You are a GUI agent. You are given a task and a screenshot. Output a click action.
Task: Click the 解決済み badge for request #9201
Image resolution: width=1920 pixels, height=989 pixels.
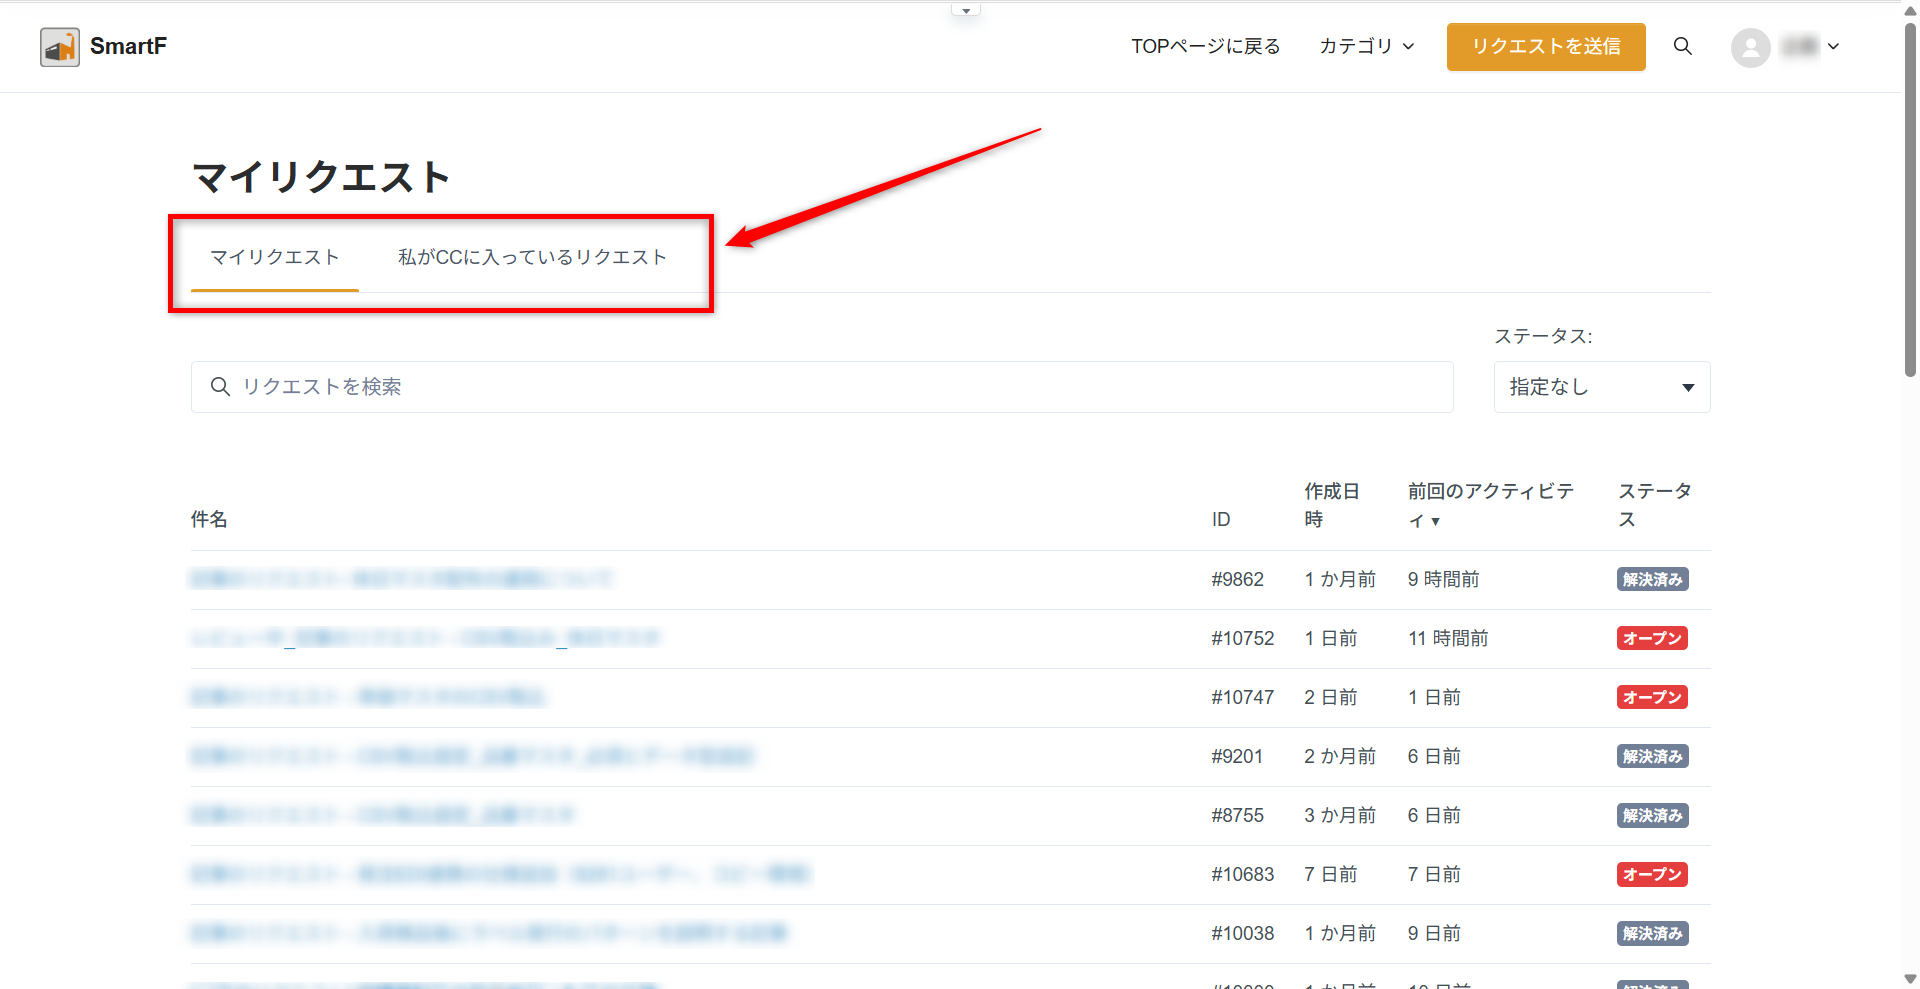click(1652, 757)
